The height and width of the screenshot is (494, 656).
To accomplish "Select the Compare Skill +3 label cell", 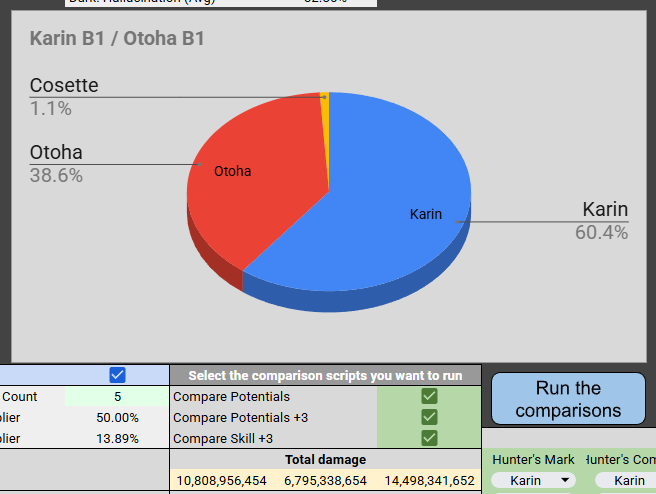I will tap(274, 438).
